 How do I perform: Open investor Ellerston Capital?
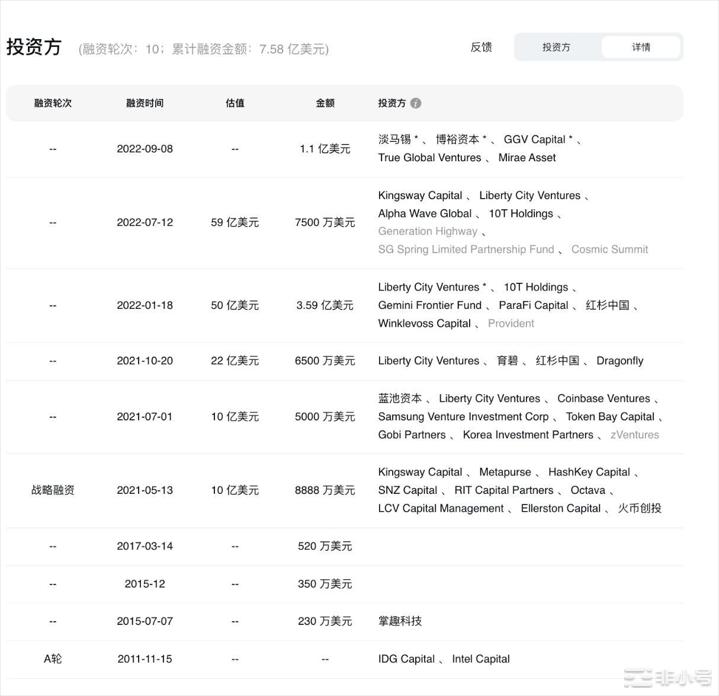pyautogui.click(x=560, y=508)
